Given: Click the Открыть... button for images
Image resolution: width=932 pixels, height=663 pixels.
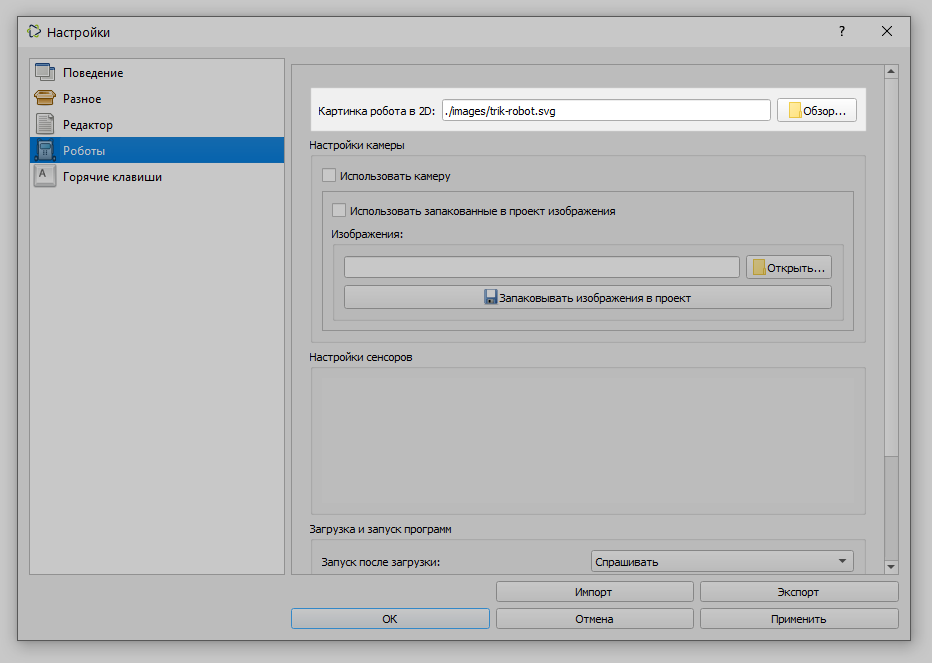Looking at the screenshot, I should pos(789,268).
